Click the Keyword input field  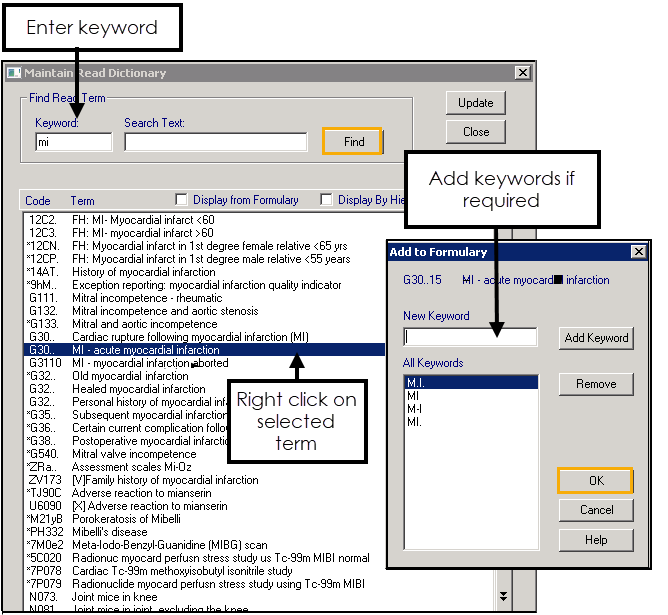tap(73, 142)
